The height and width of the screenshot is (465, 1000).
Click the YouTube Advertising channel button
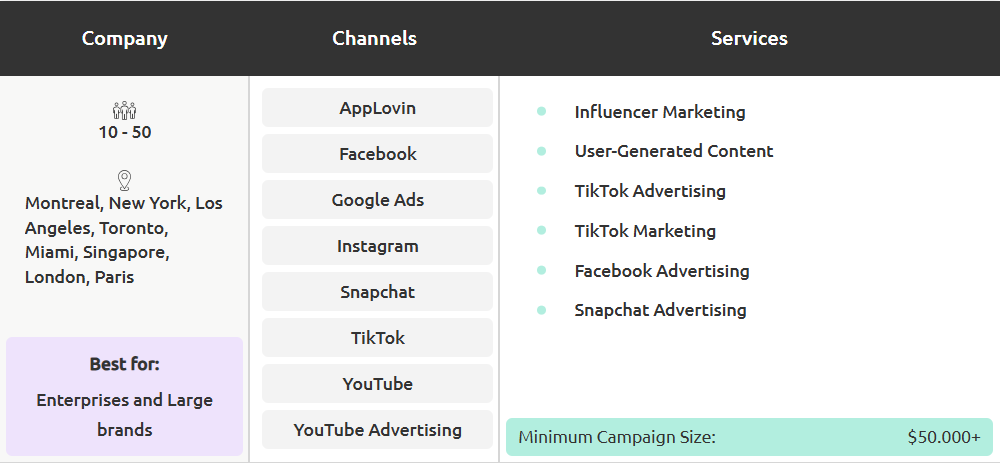[377, 430]
